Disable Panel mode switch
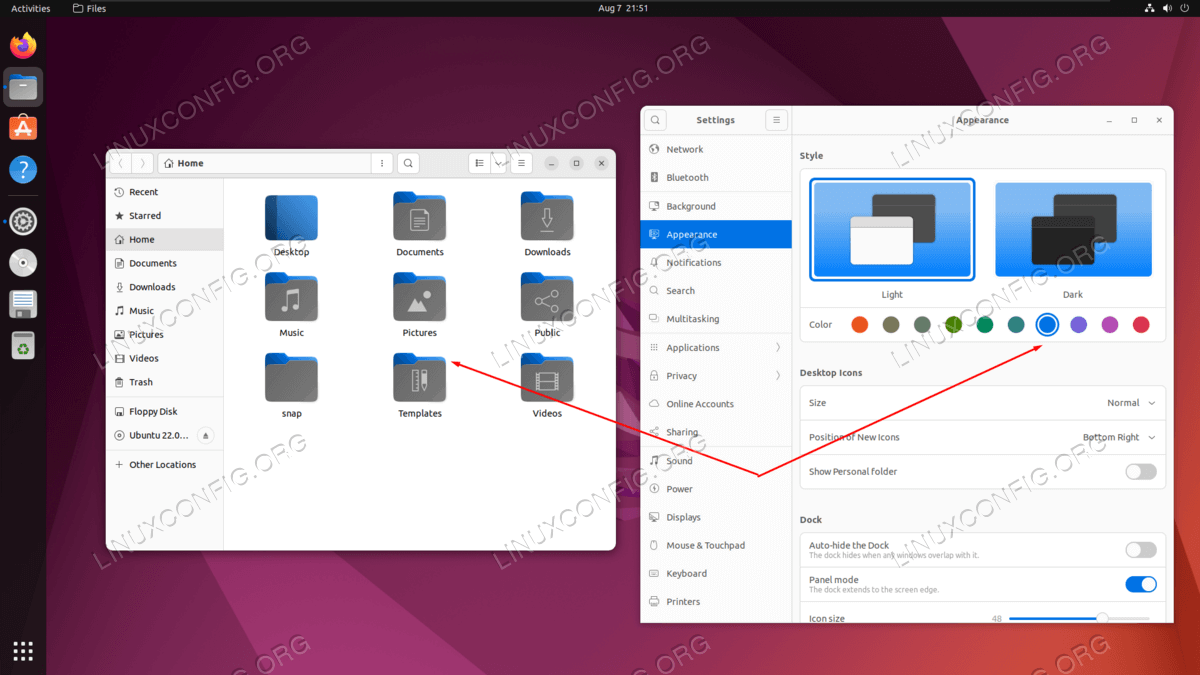This screenshot has width=1200, height=675. point(1140,584)
